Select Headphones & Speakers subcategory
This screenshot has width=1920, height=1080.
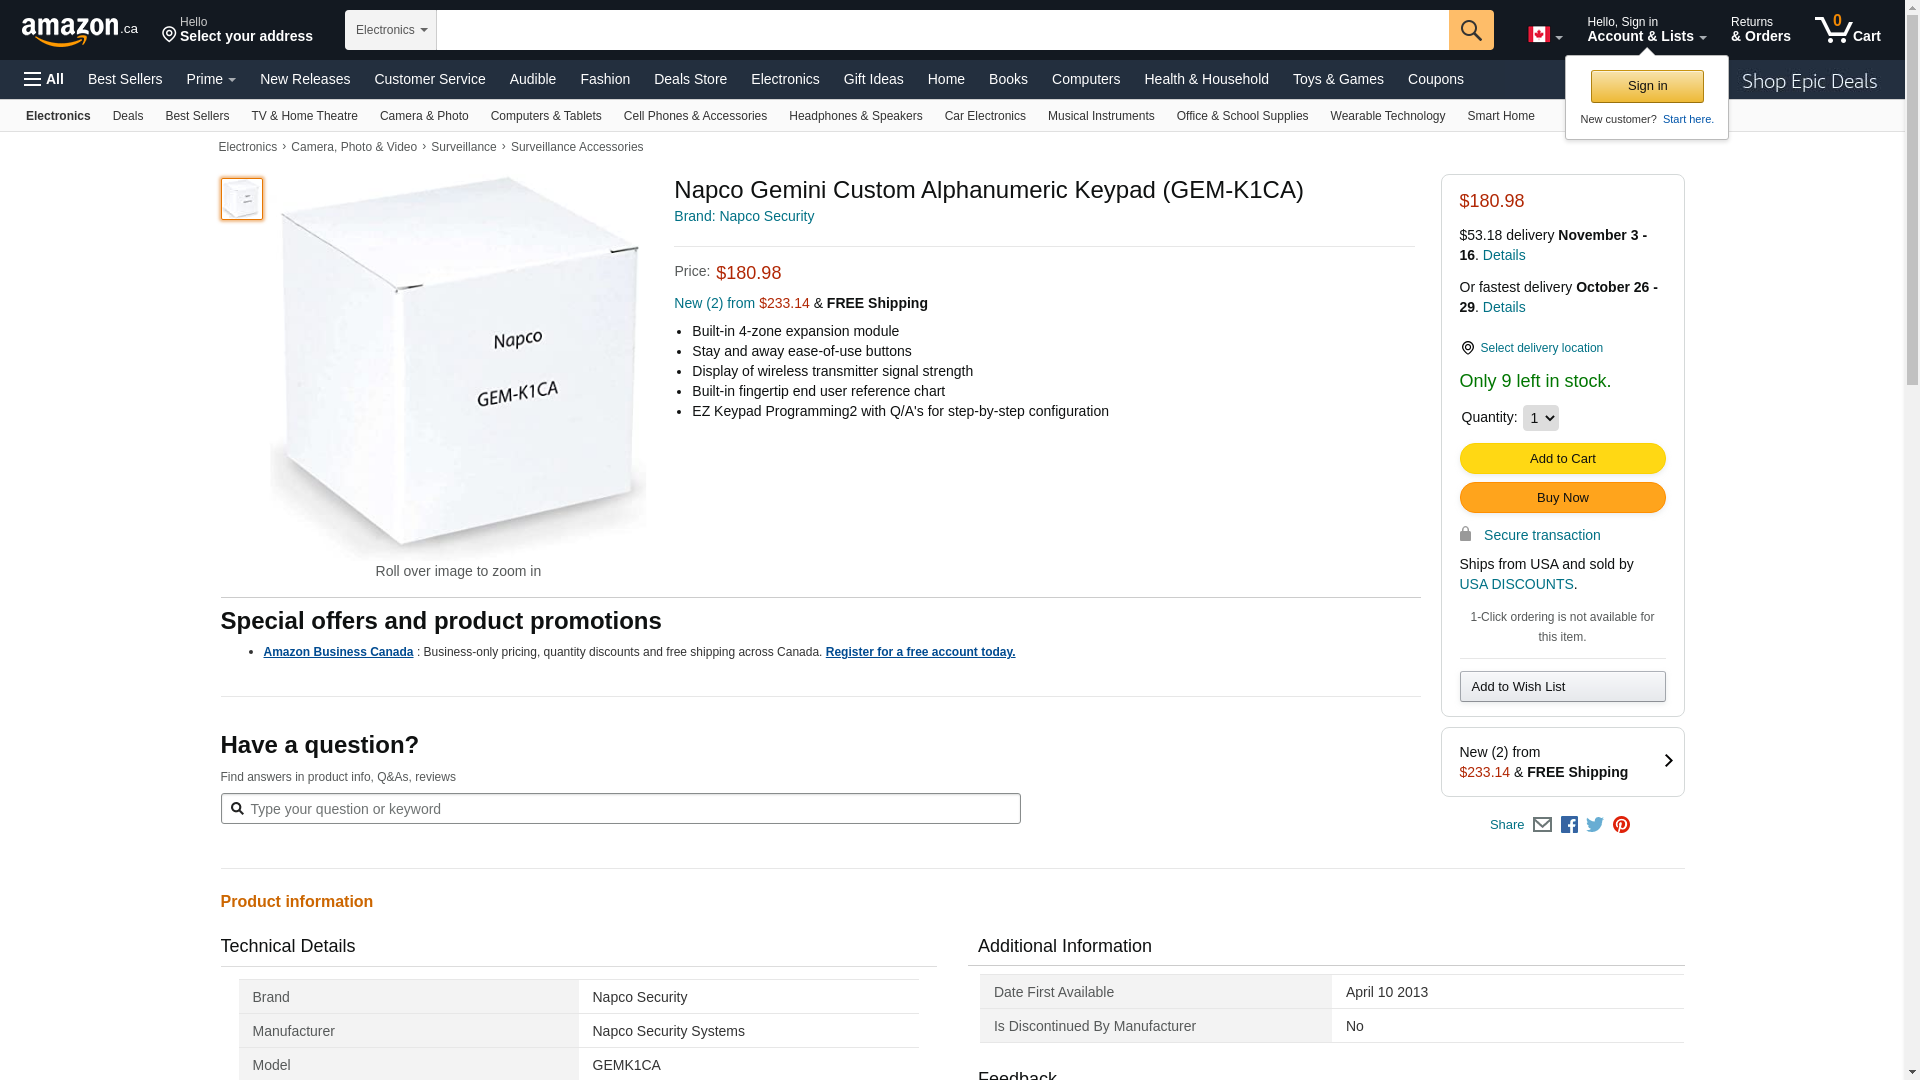pos(855,116)
